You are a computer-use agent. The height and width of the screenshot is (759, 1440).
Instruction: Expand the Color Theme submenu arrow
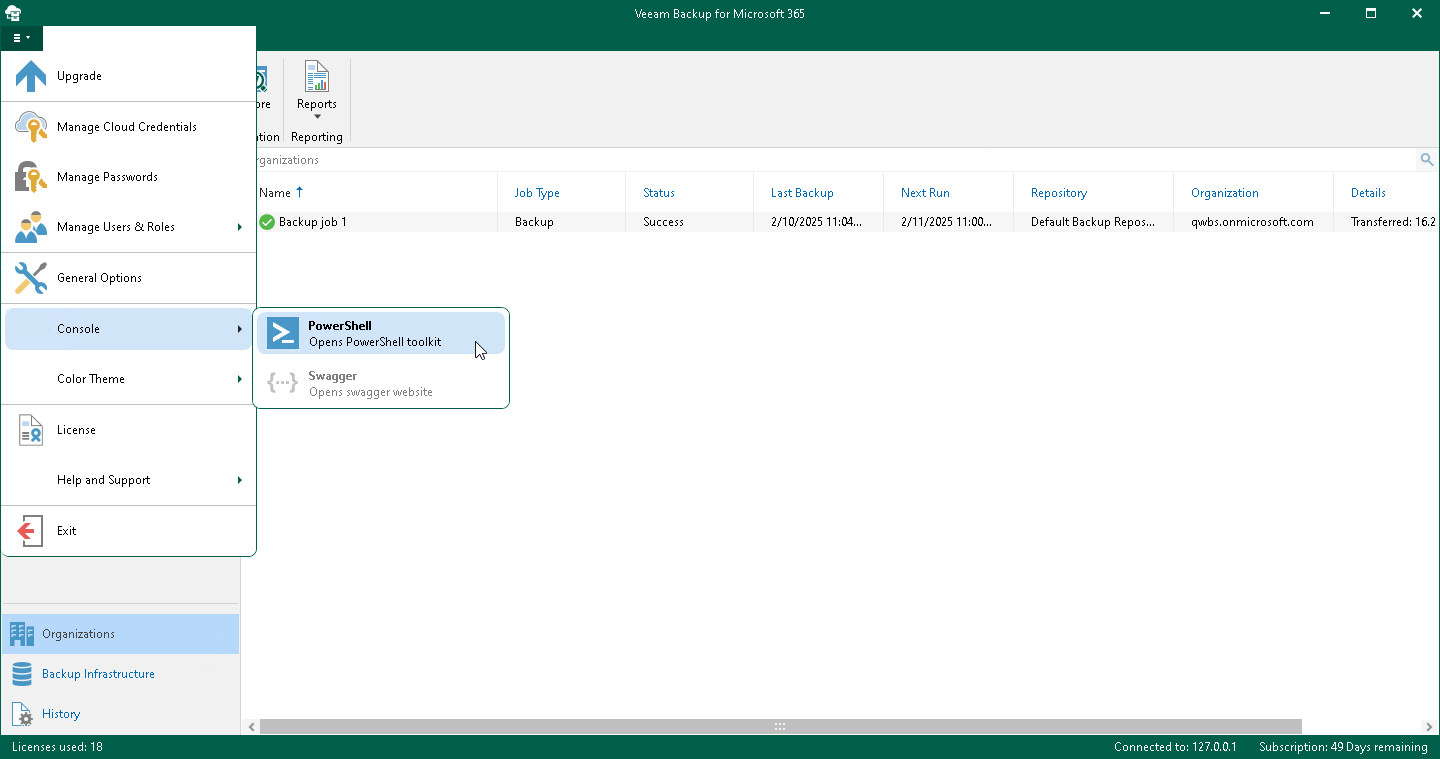coord(240,379)
